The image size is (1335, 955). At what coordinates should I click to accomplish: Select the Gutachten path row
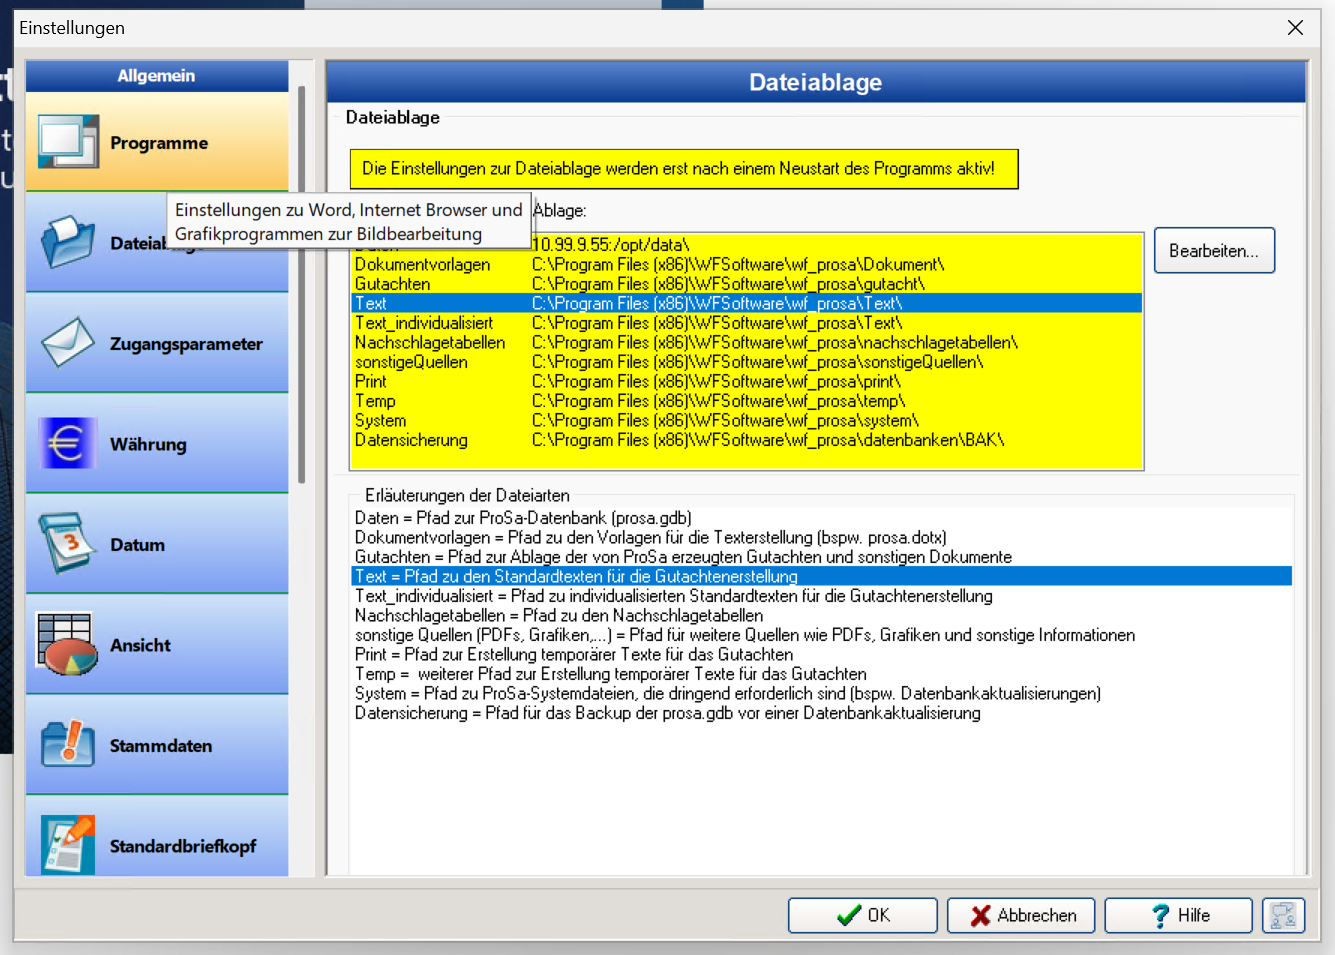pos(747,284)
